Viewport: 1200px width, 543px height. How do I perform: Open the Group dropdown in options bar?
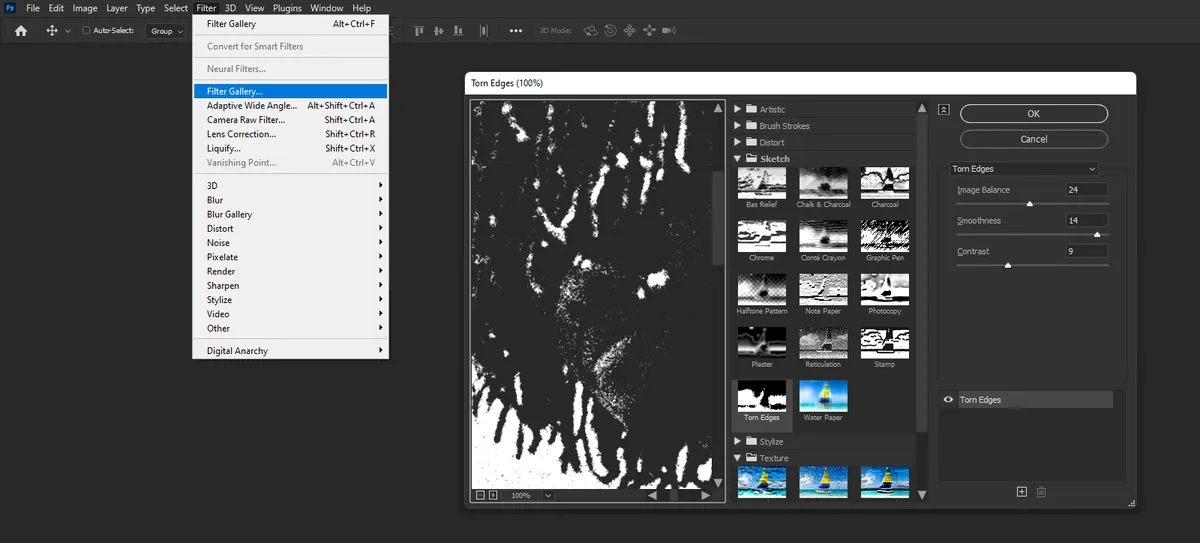166,31
